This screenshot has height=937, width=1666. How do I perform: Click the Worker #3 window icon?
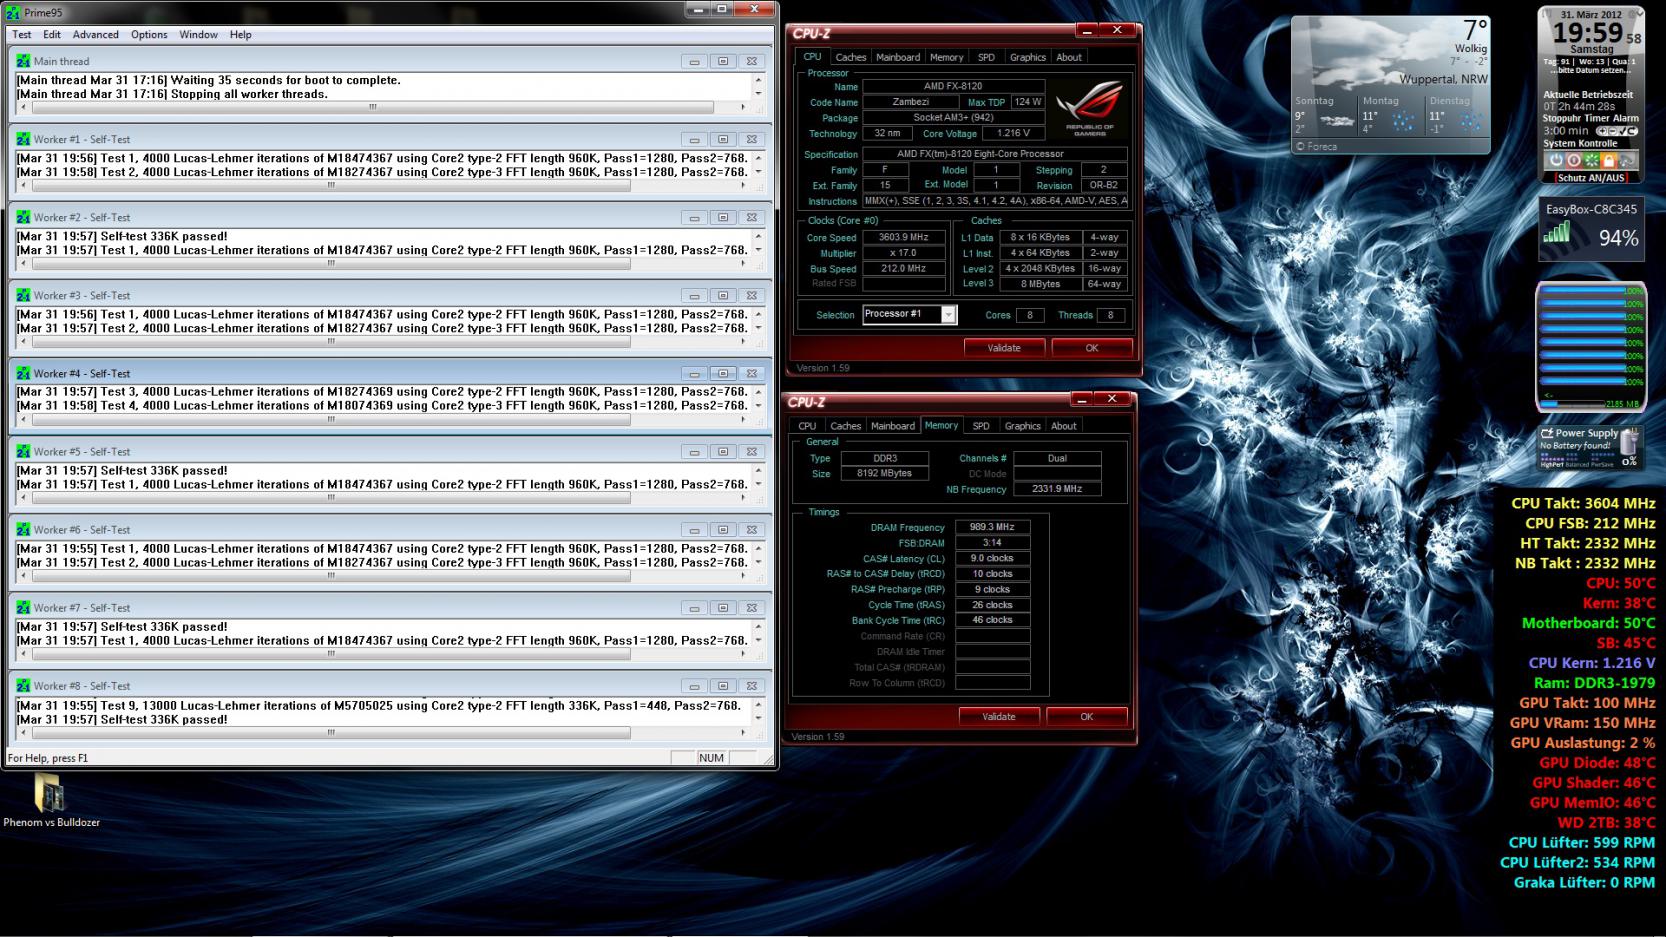coord(23,295)
